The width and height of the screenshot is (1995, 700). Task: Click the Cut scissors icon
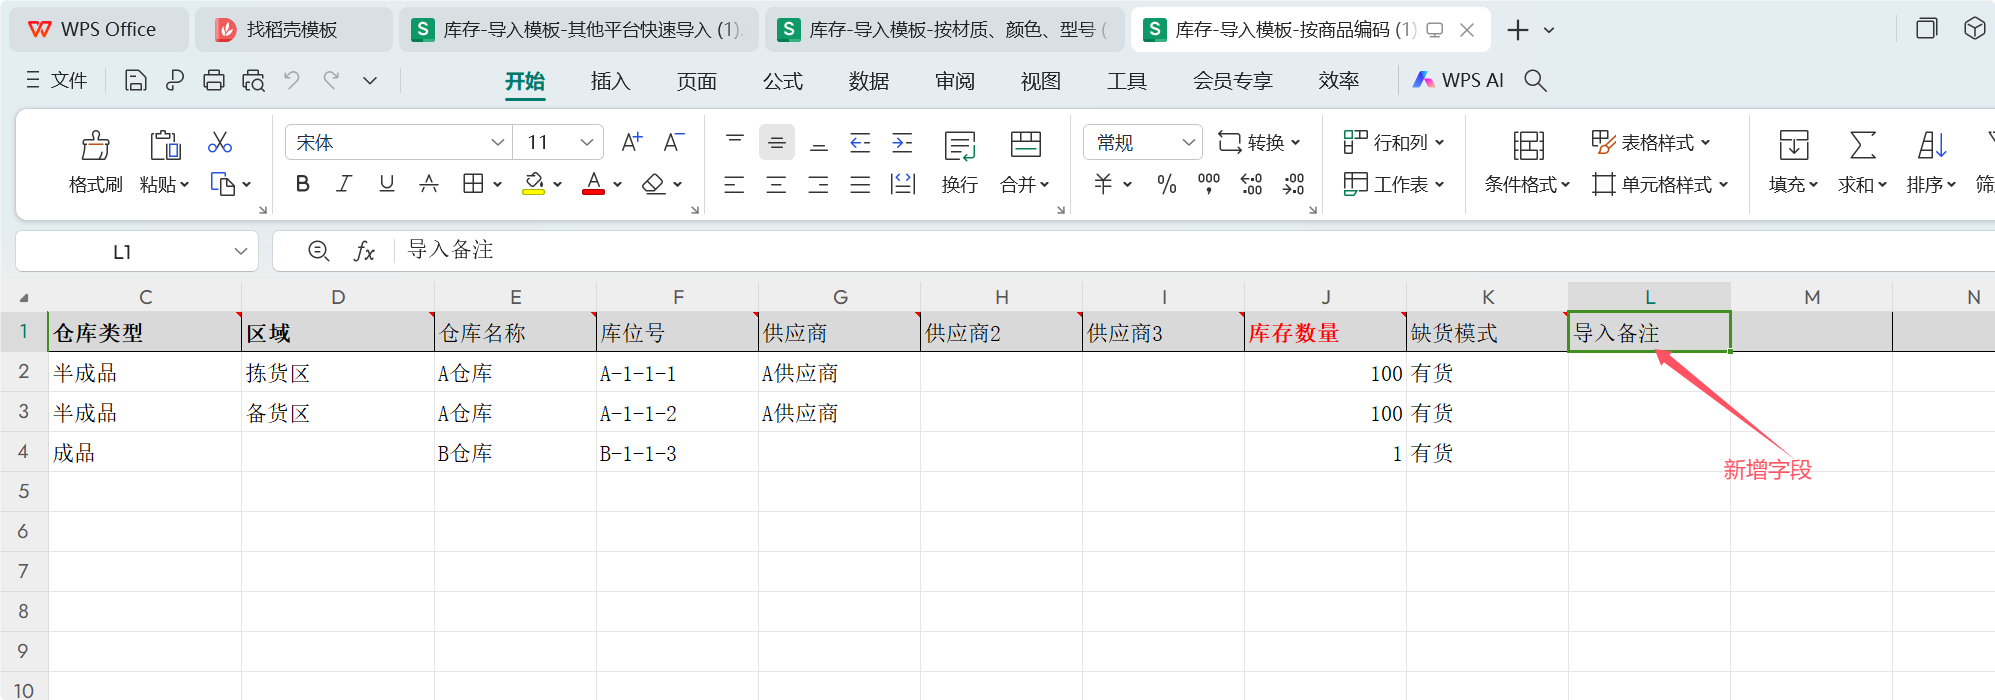click(x=219, y=143)
